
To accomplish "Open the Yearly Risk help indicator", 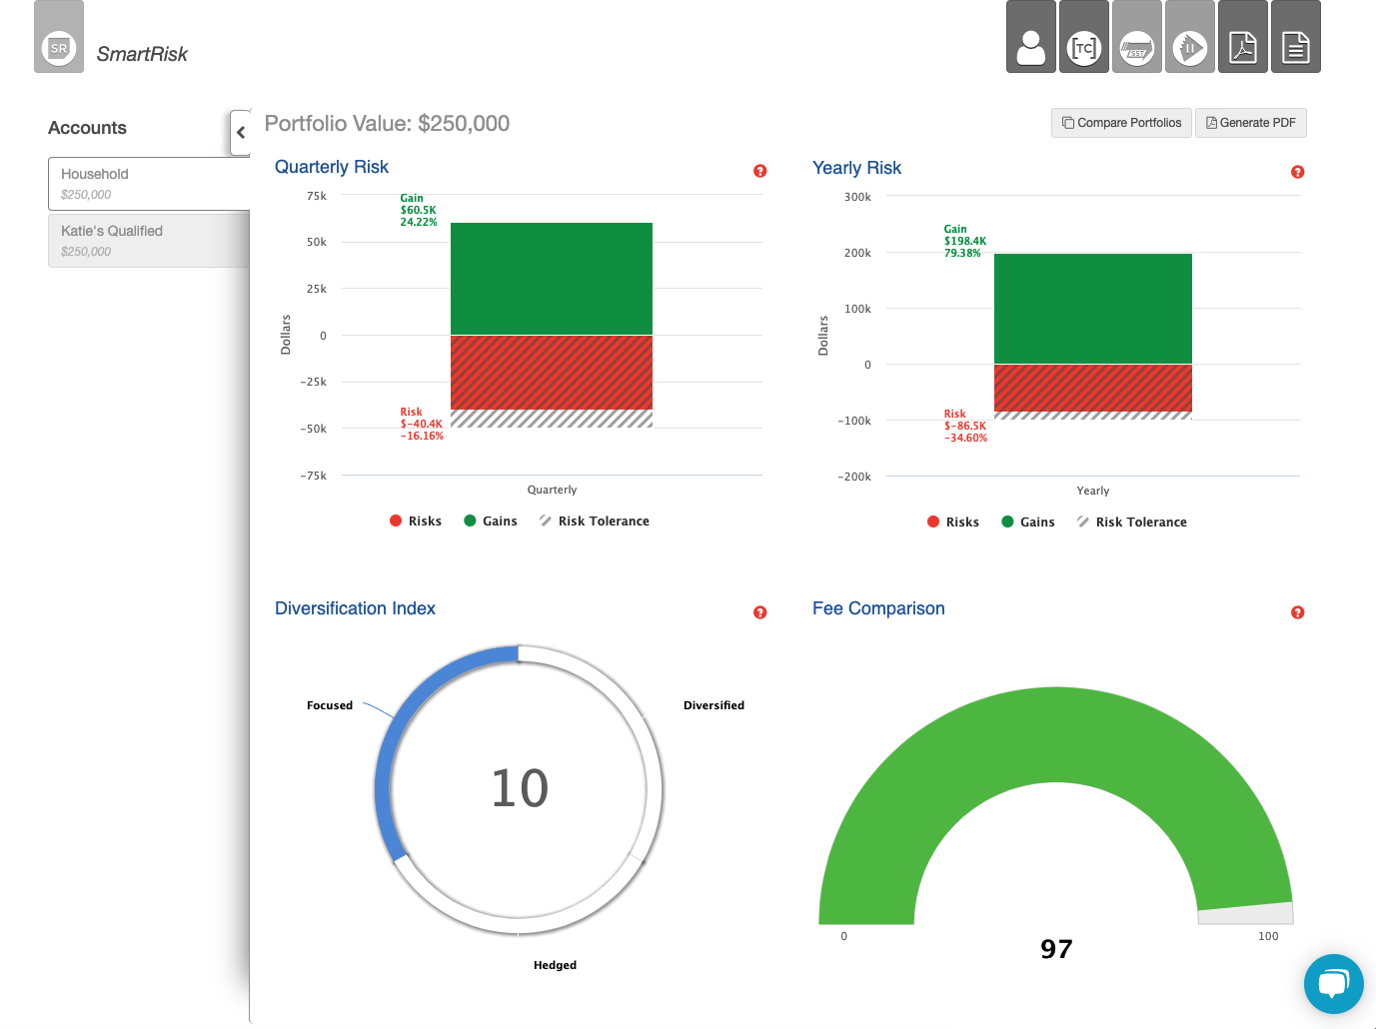I will click(1297, 172).
